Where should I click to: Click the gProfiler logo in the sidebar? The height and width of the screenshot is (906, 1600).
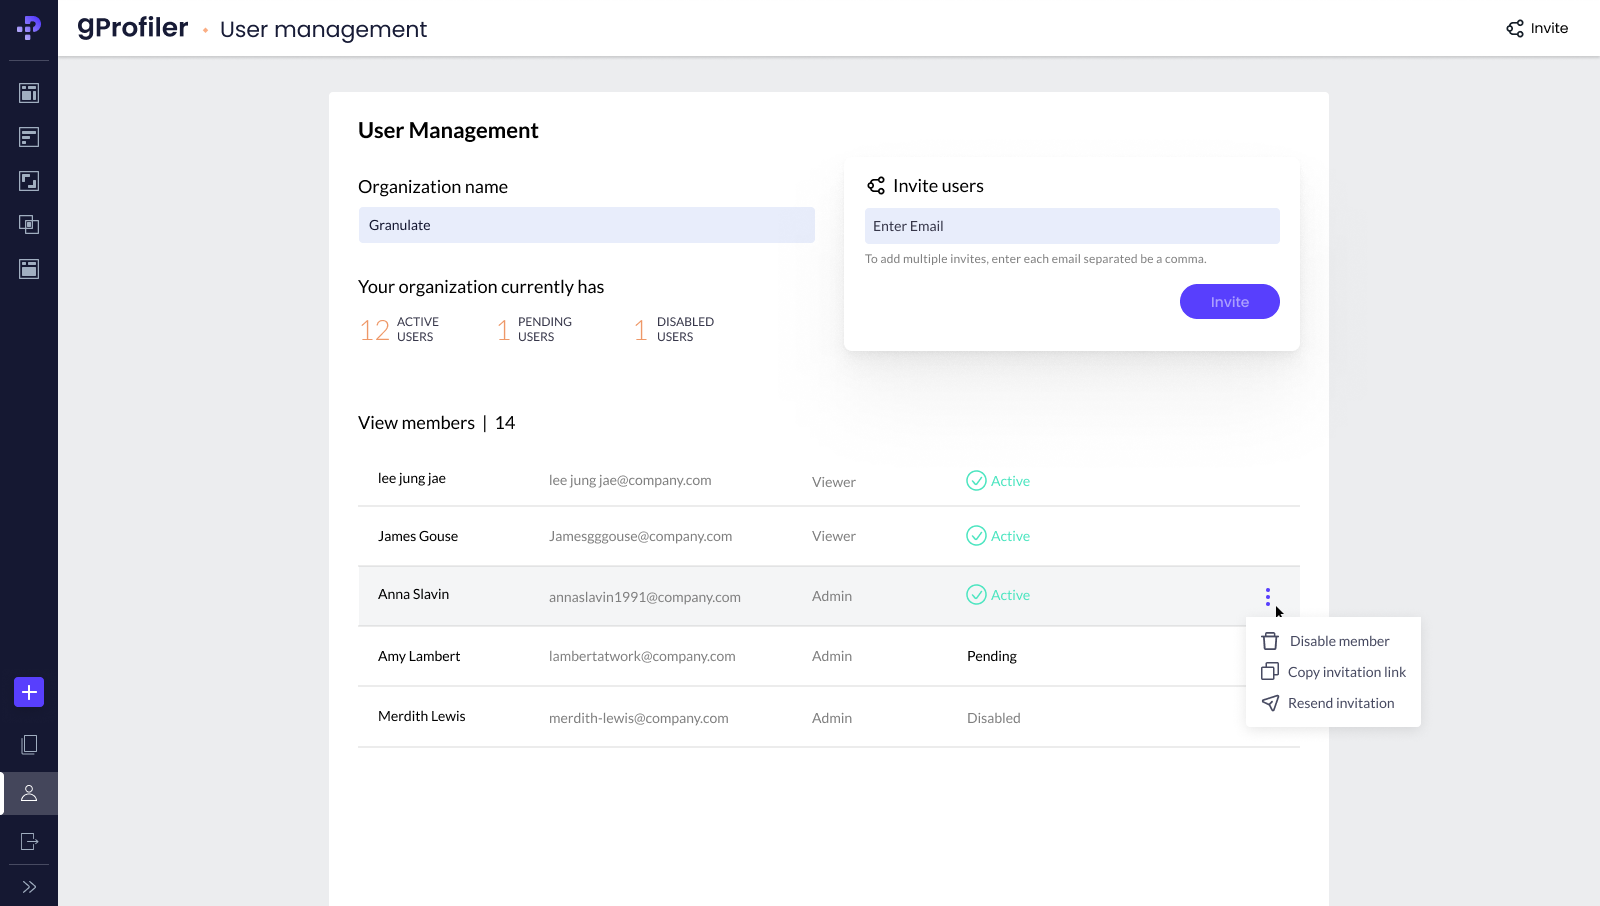pyautogui.click(x=29, y=28)
